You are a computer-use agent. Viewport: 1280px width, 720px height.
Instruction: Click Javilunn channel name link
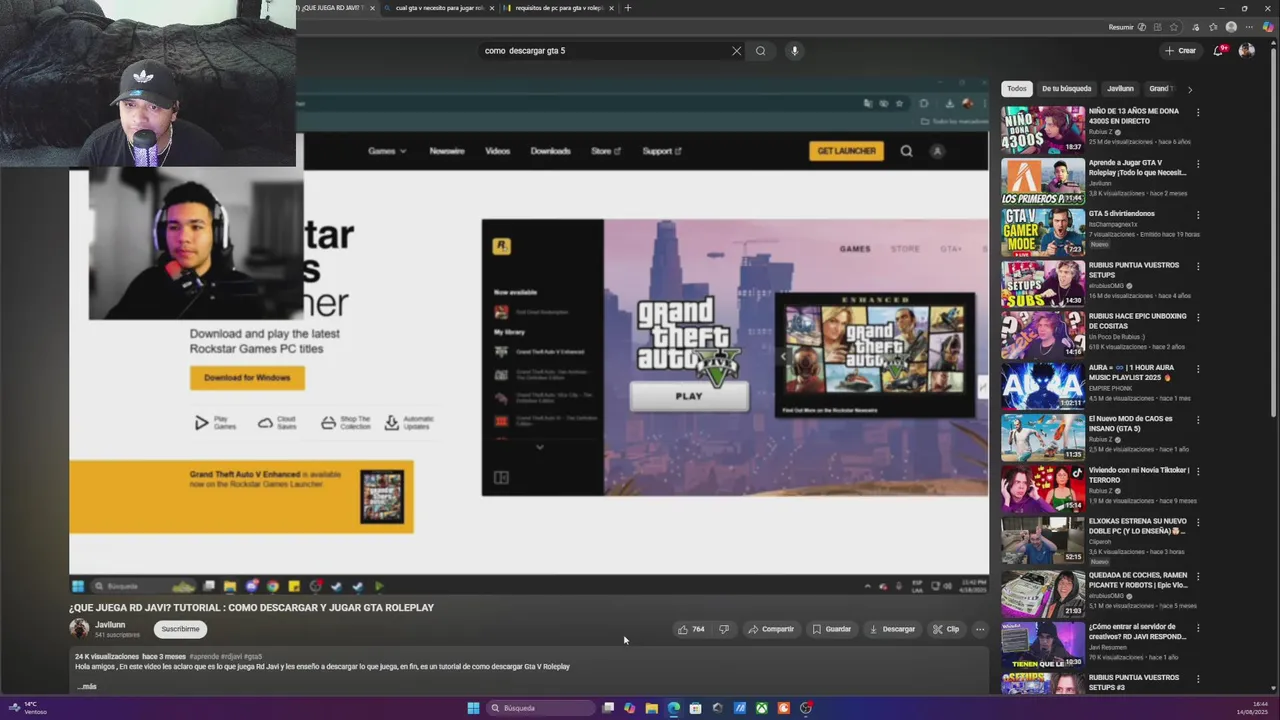click(x=110, y=625)
